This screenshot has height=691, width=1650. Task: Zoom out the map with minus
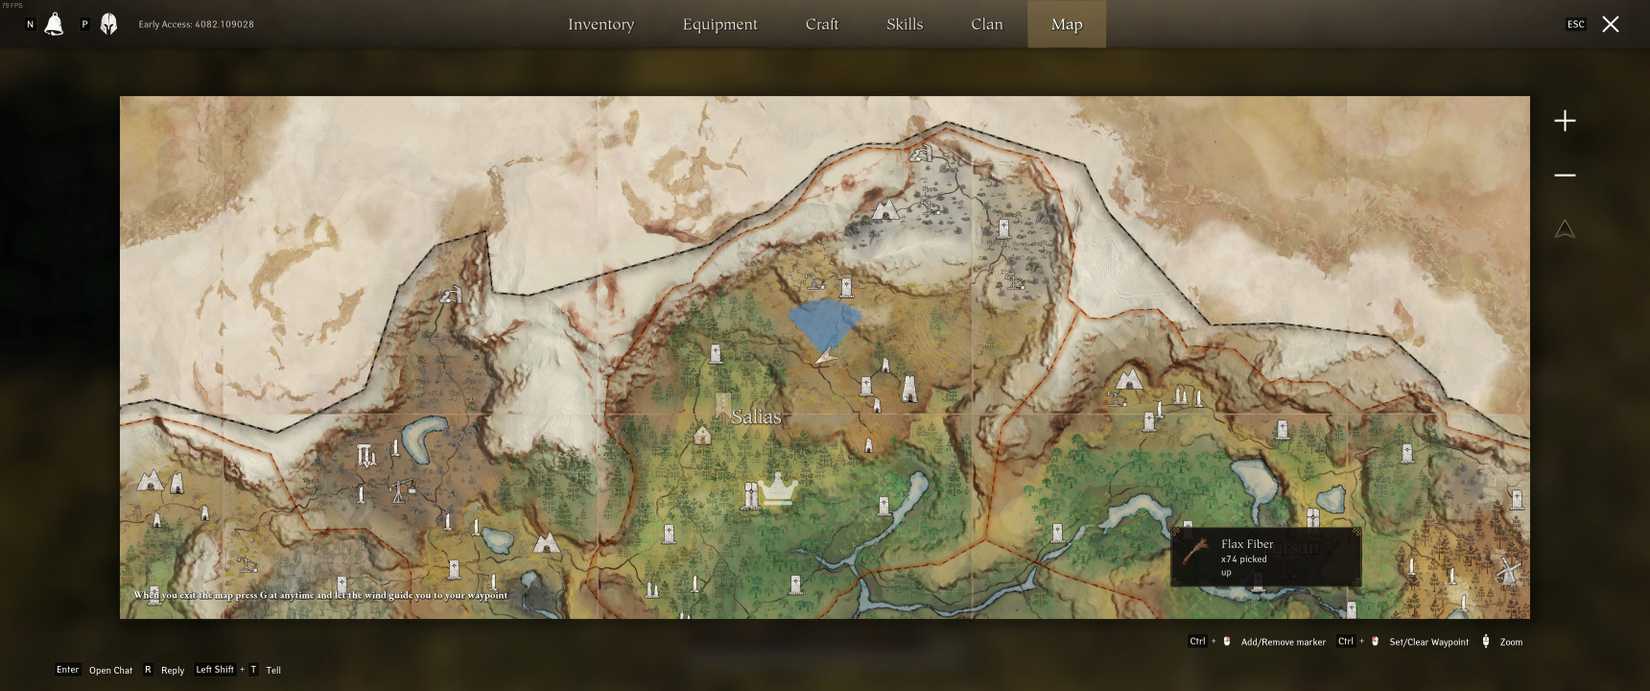(x=1564, y=175)
